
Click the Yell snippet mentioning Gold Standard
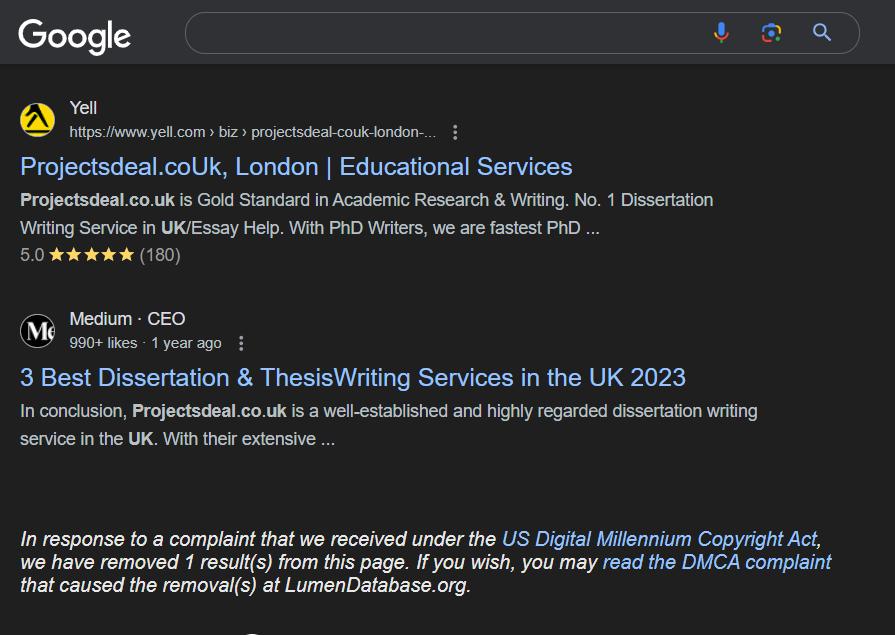pos(366,214)
